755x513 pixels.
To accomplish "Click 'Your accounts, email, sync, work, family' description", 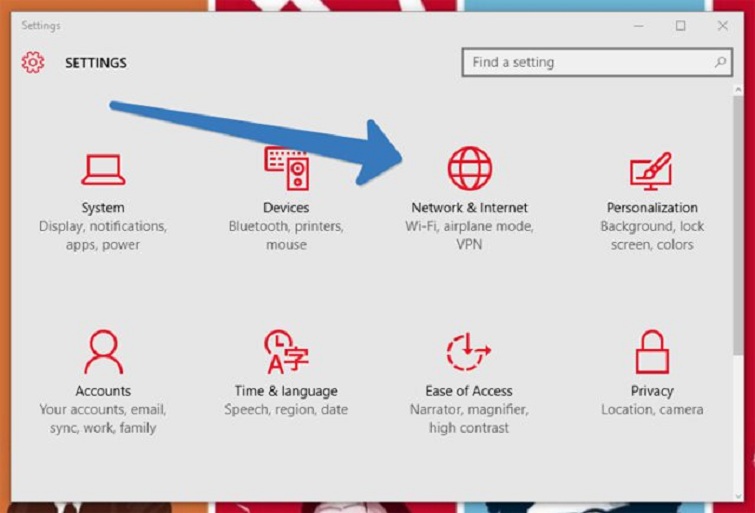I will pyautogui.click(x=103, y=419).
